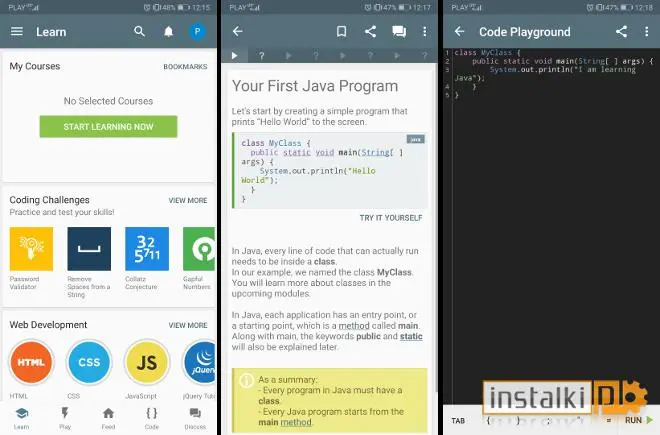Expand the code snippet options badge

tap(415, 139)
